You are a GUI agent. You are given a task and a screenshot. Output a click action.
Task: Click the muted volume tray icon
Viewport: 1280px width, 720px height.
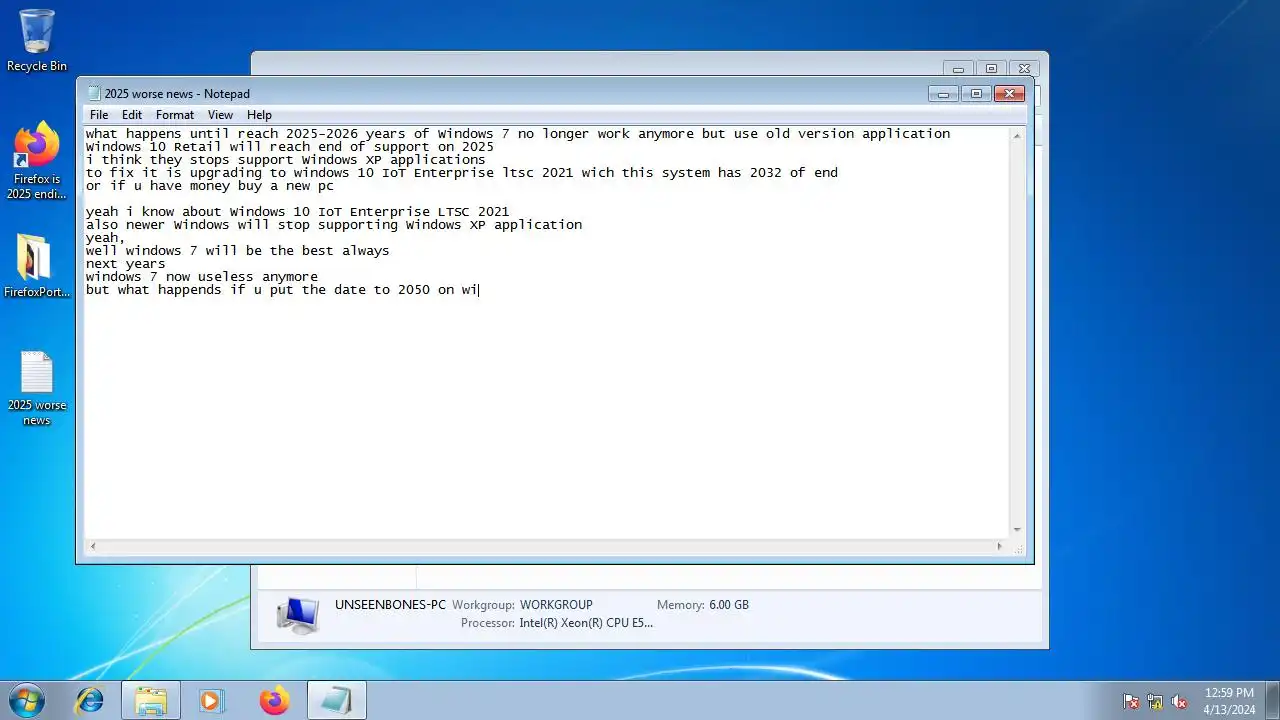(1179, 701)
